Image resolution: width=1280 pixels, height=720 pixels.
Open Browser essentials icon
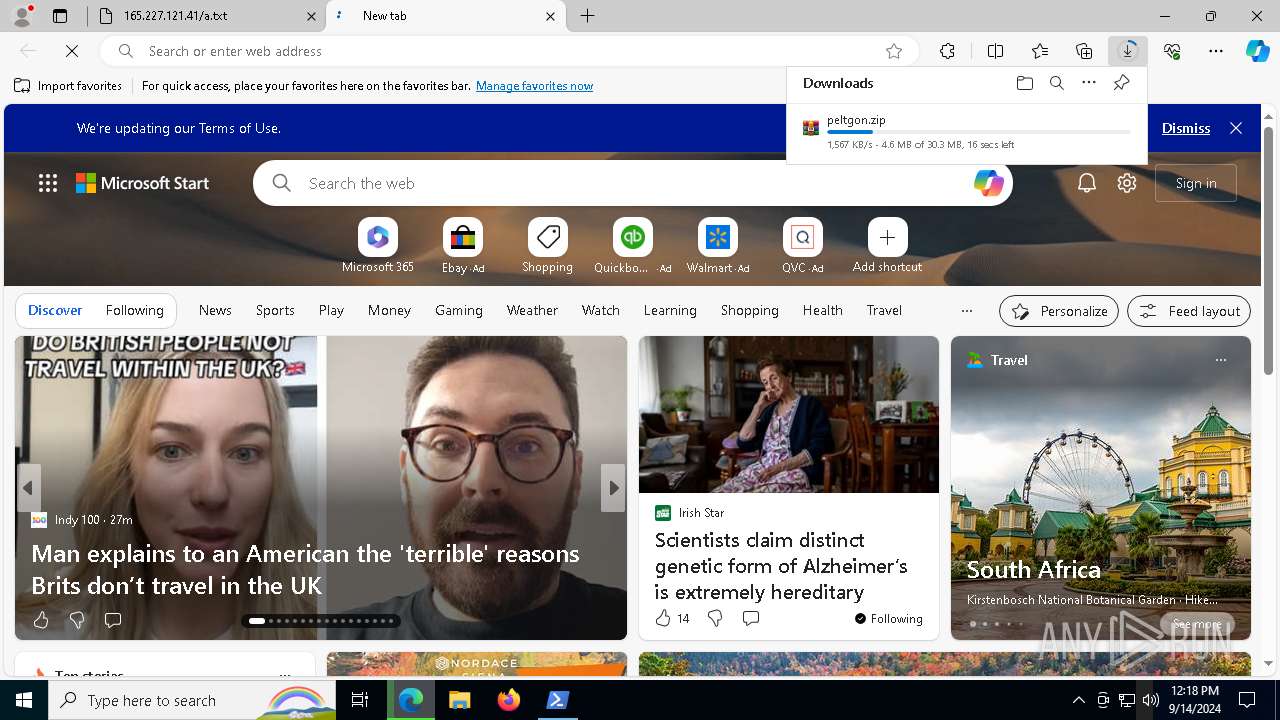(x=1172, y=51)
